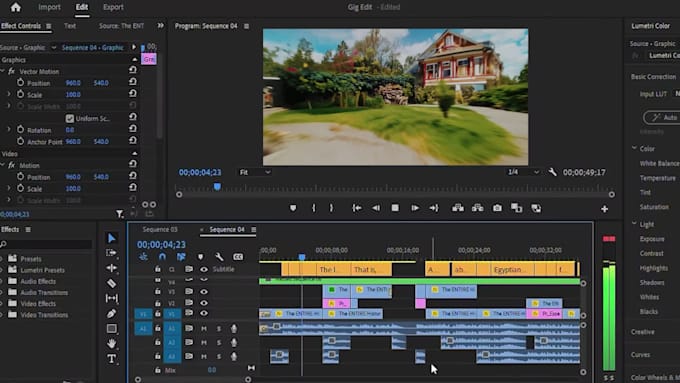The width and height of the screenshot is (680, 383).
Task: Select the Type tool
Action: pyautogui.click(x=111, y=359)
